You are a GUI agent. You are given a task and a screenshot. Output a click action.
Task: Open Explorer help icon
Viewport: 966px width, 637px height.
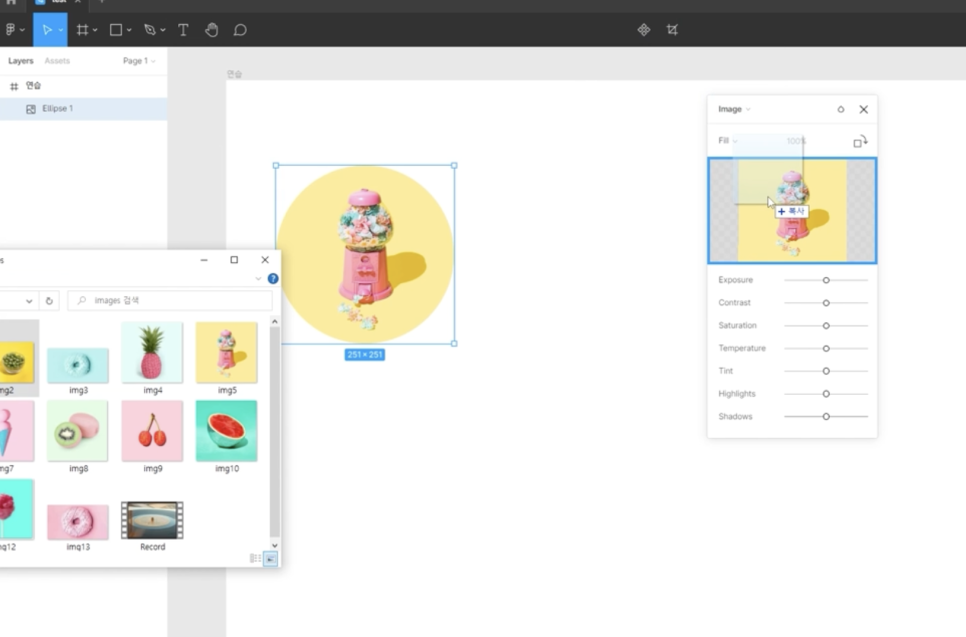pyautogui.click(x=273, y=278)
